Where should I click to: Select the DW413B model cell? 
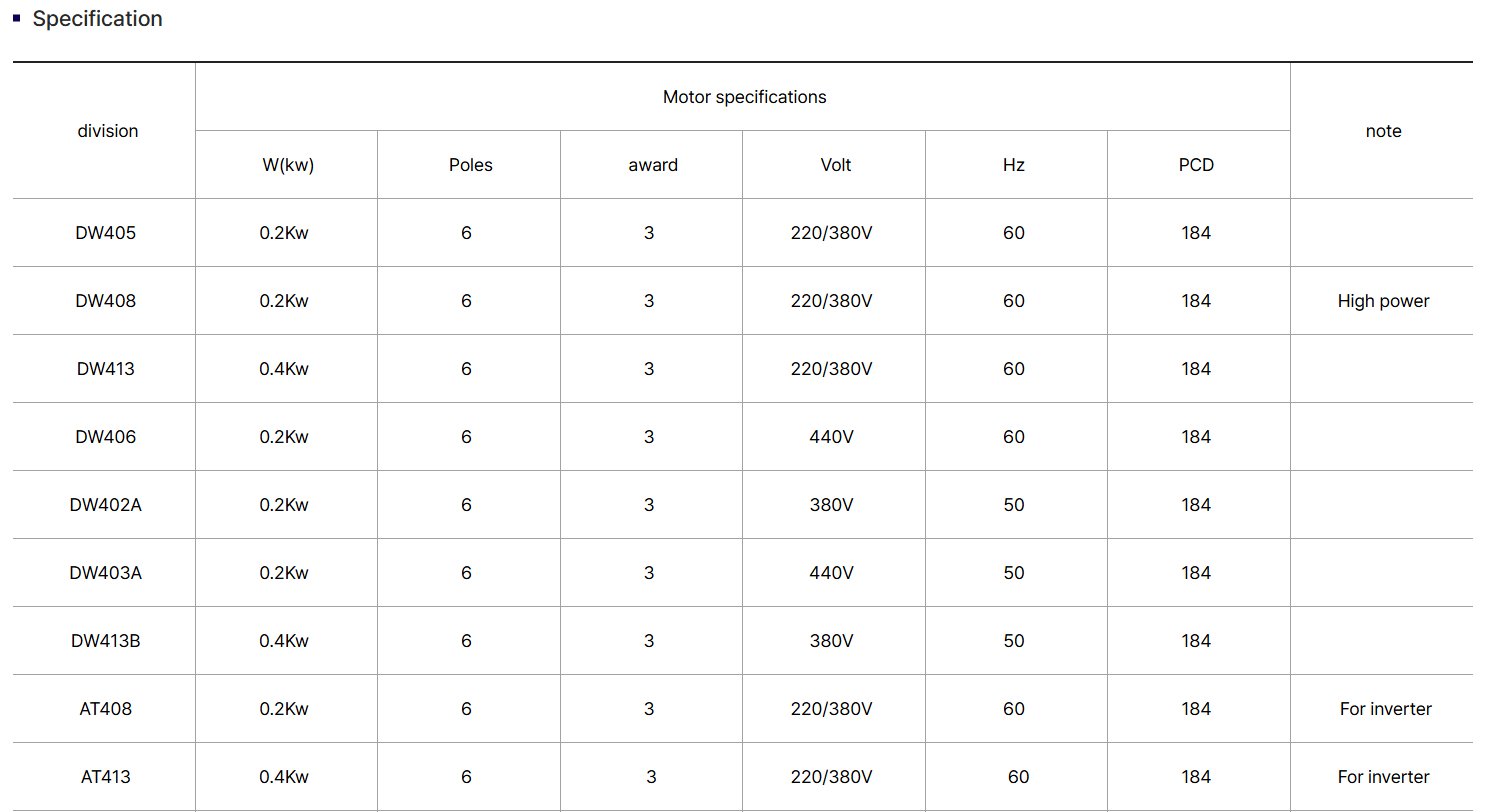106,641
